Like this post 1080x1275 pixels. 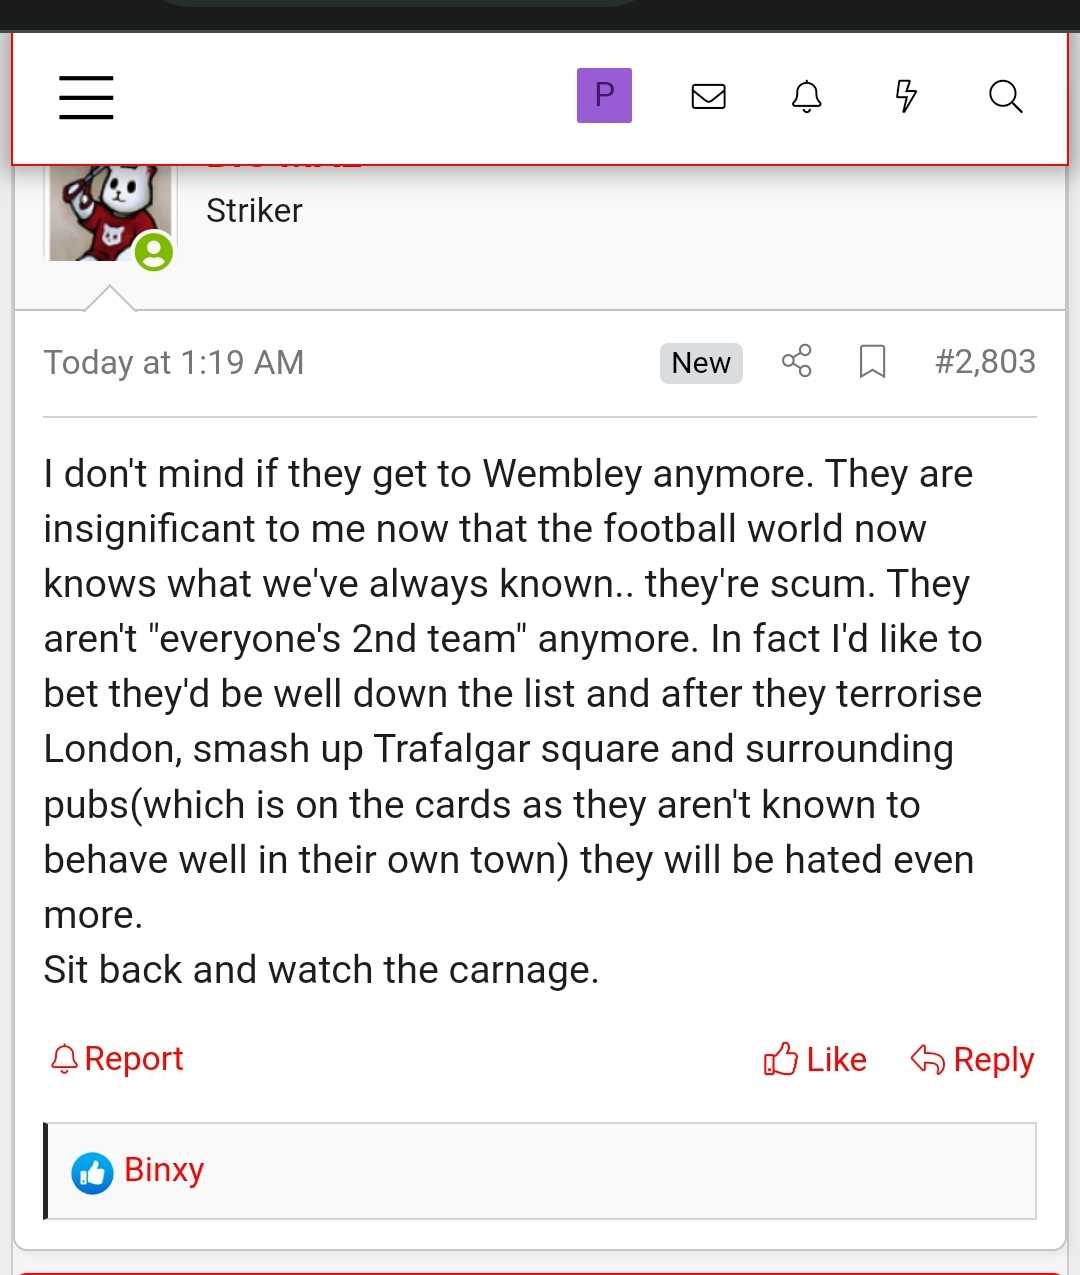pos(815,1059)
